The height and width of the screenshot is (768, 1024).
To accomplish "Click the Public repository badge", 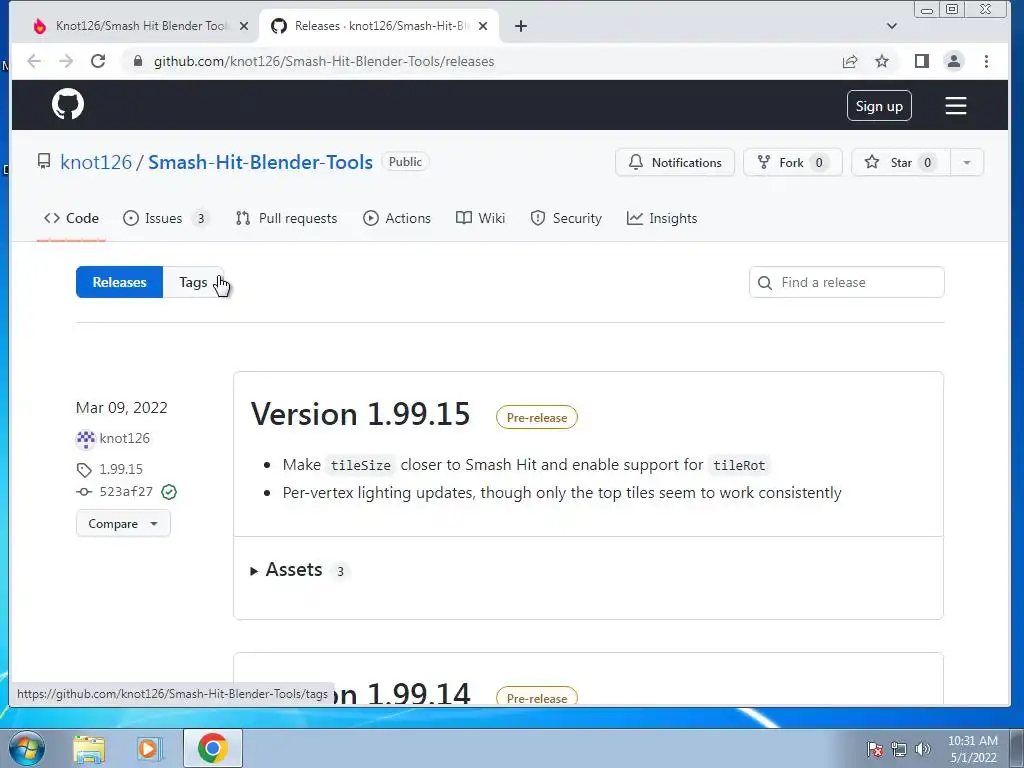I will 405,162.
